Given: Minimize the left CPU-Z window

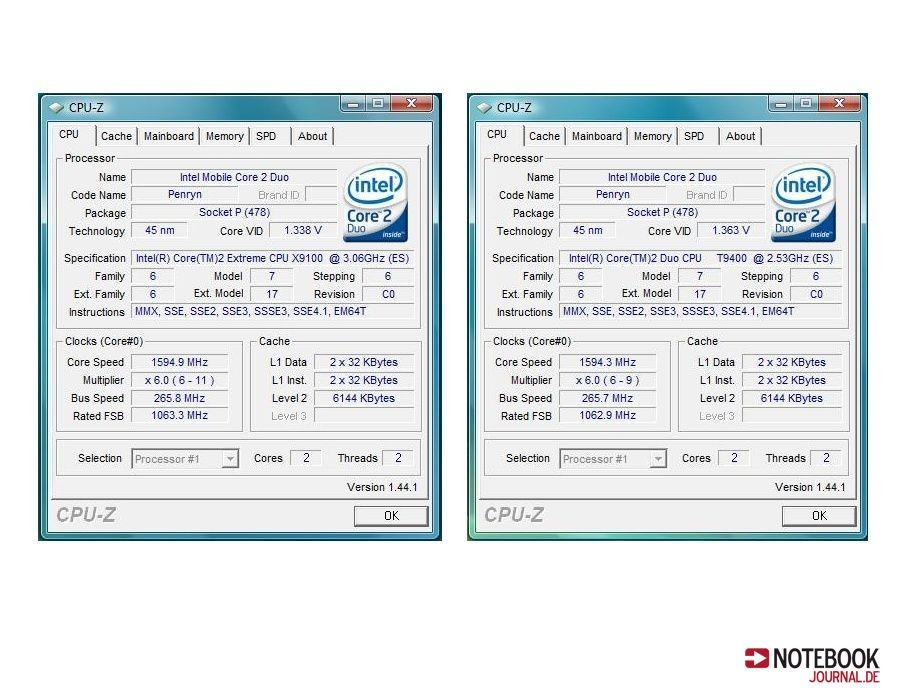Looking at the screenshot, I should pos(353,103).
